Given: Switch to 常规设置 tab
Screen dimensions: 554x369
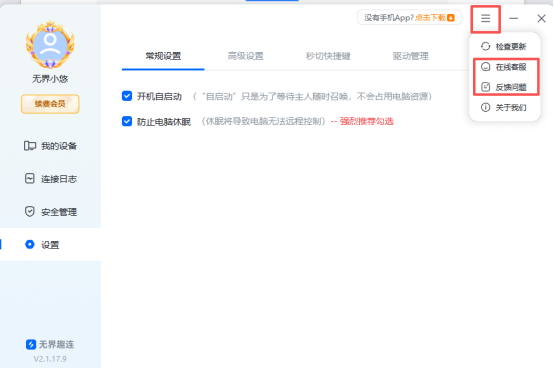Looking at the screenshot, I should pyautogui.click(x=163, y=56).
